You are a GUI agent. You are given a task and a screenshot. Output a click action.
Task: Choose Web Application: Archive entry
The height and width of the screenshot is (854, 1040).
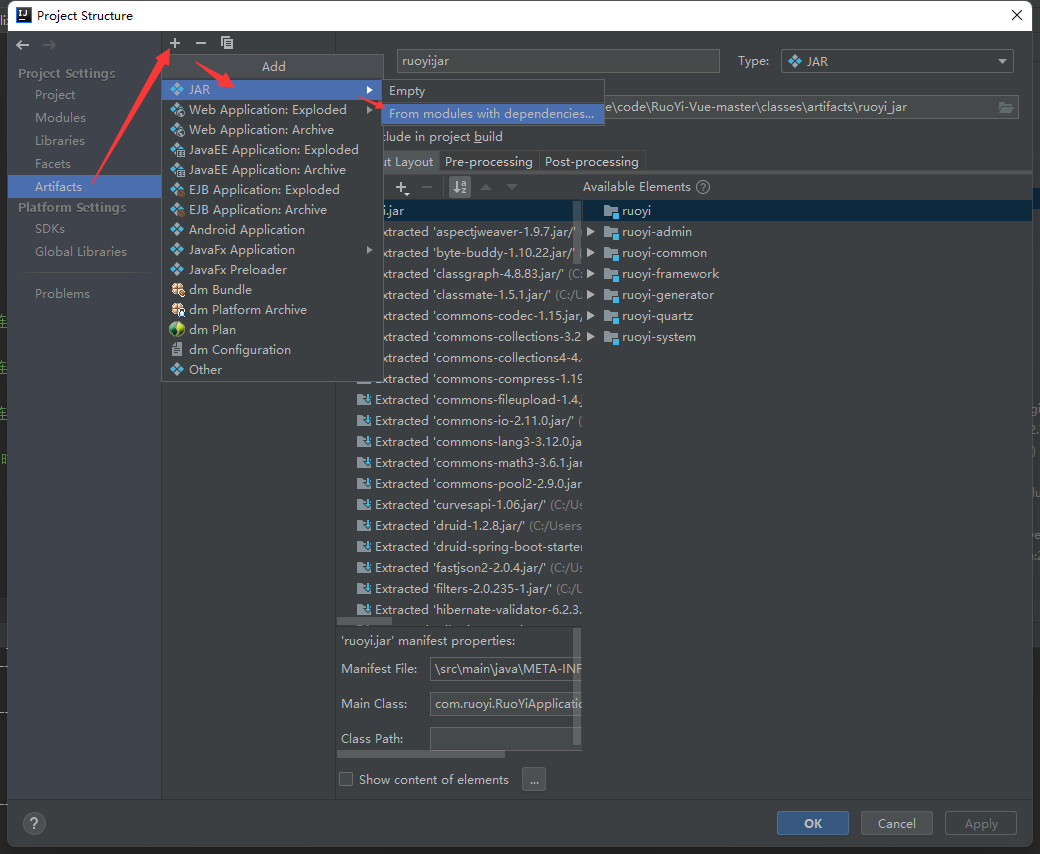pyautogui.click(x=272, y=130)
